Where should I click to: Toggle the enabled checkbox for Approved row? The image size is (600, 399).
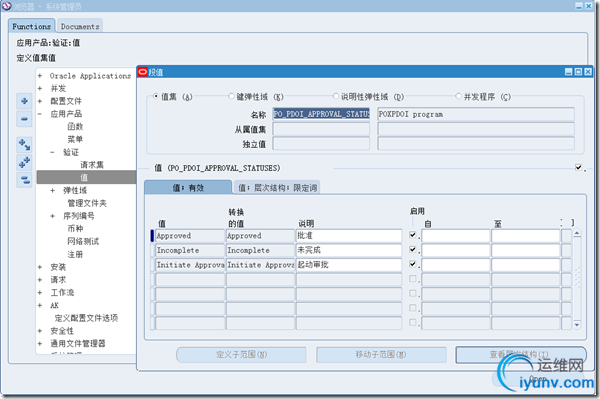click(x=412, y=235)
